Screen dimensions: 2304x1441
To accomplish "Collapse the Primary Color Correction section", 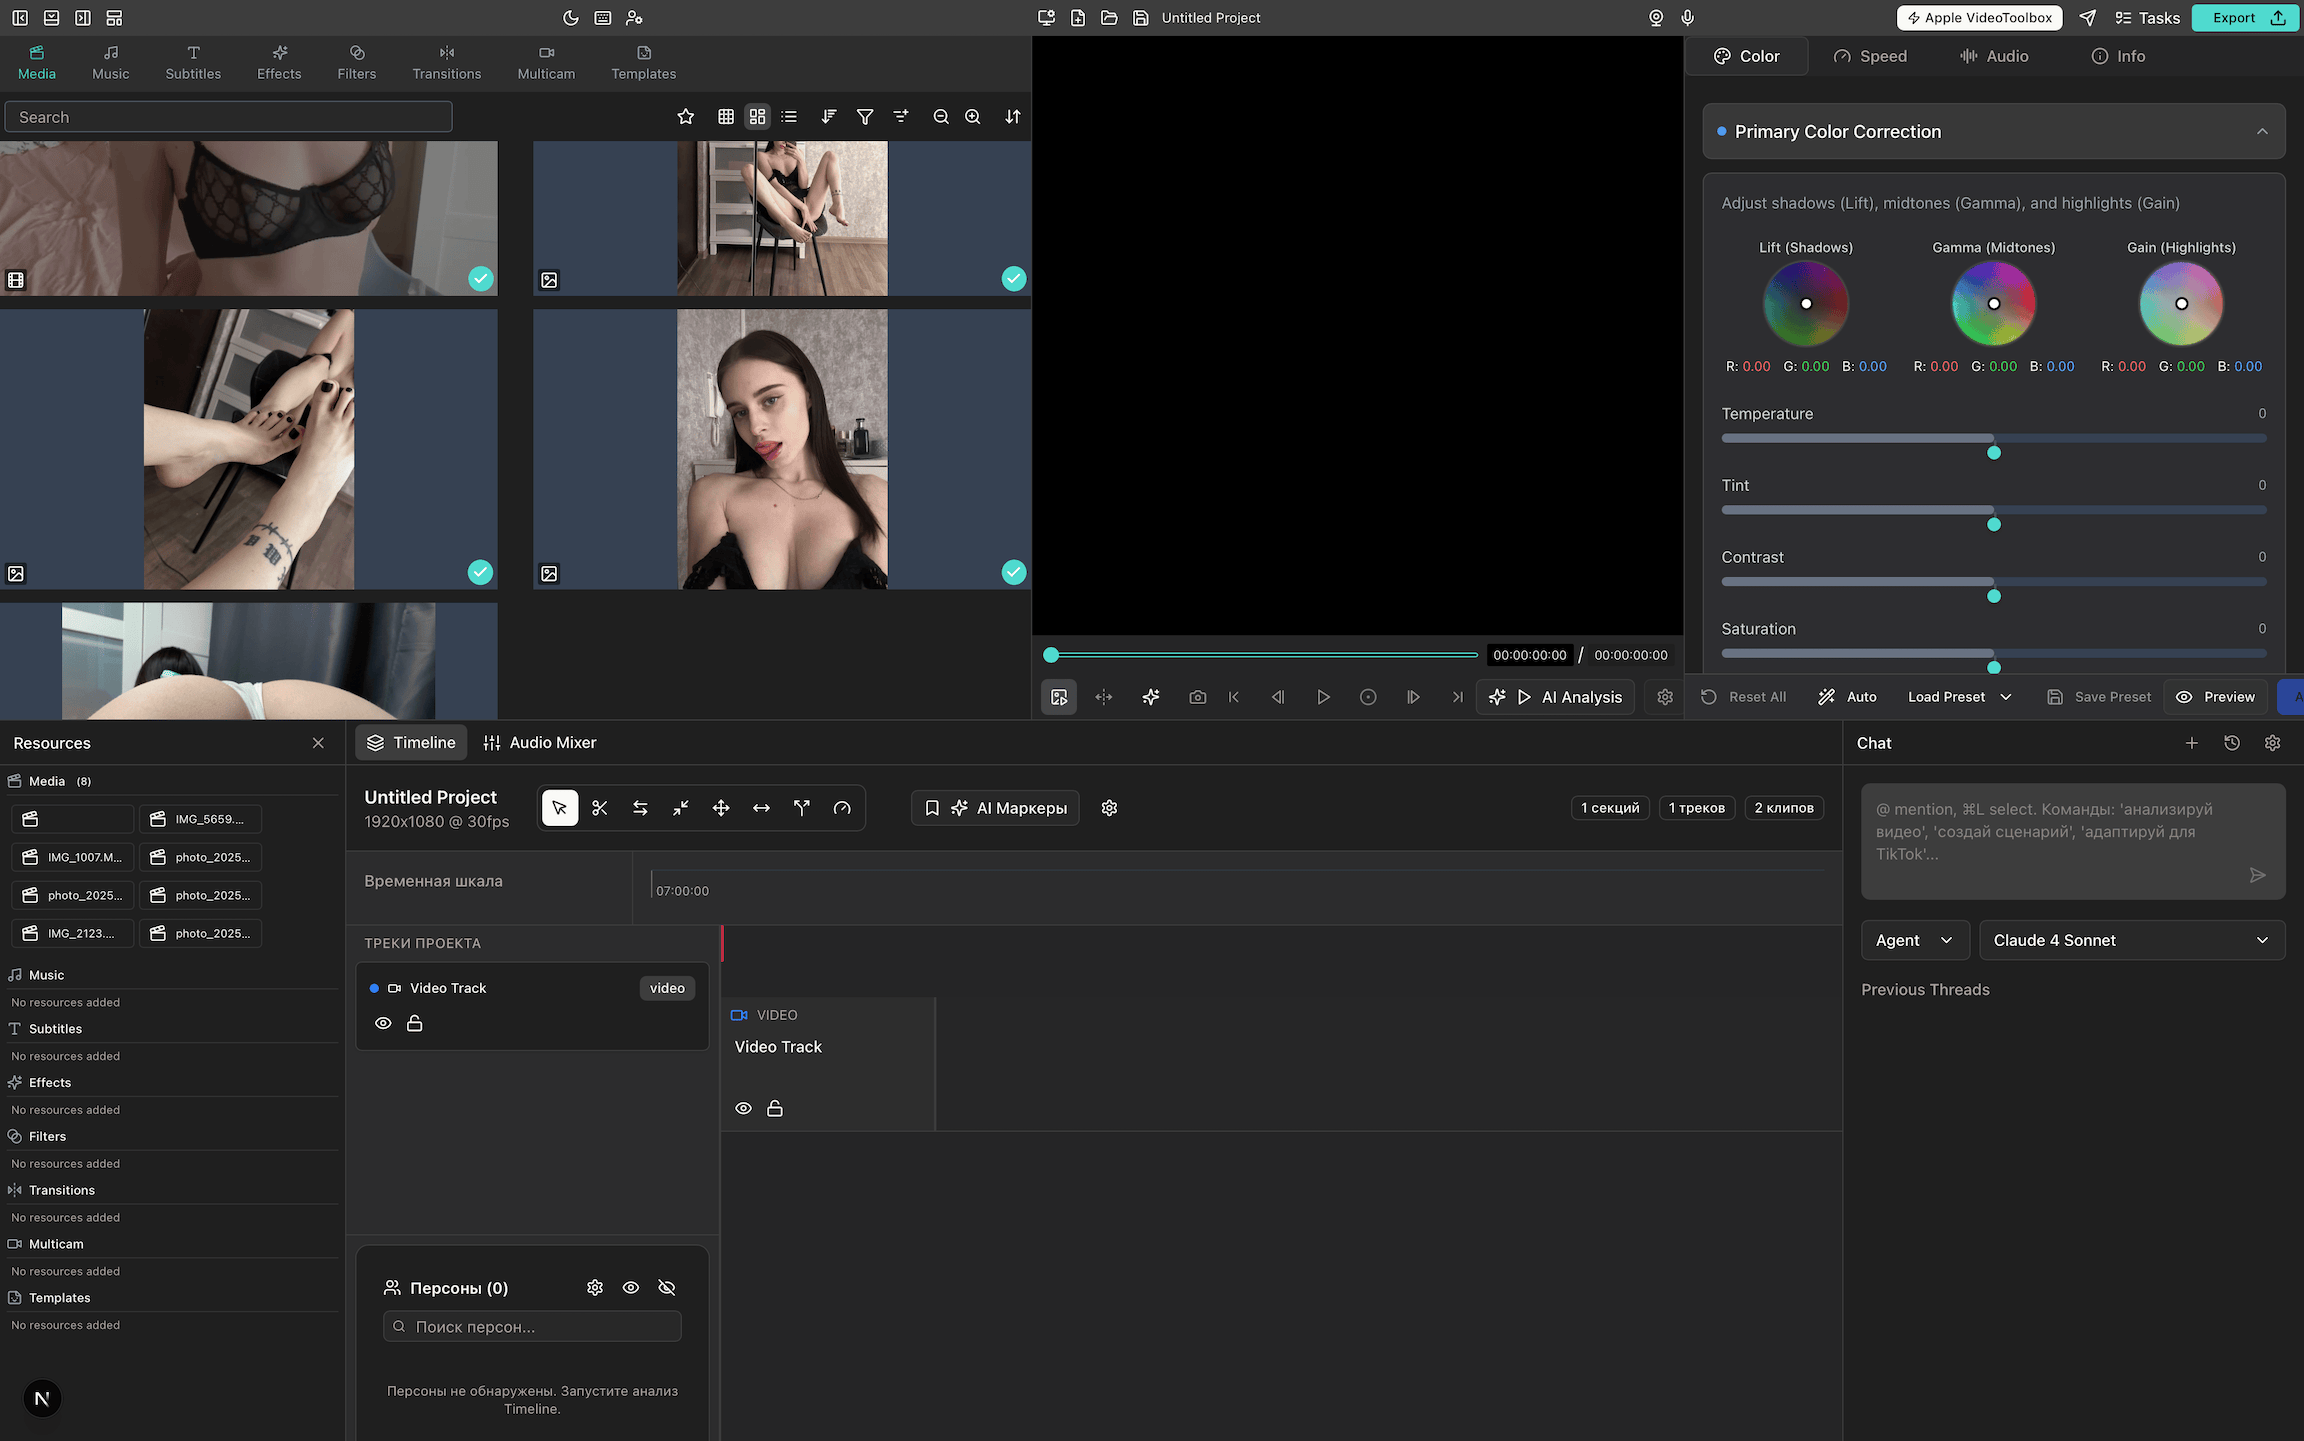I will [2263, 131].
